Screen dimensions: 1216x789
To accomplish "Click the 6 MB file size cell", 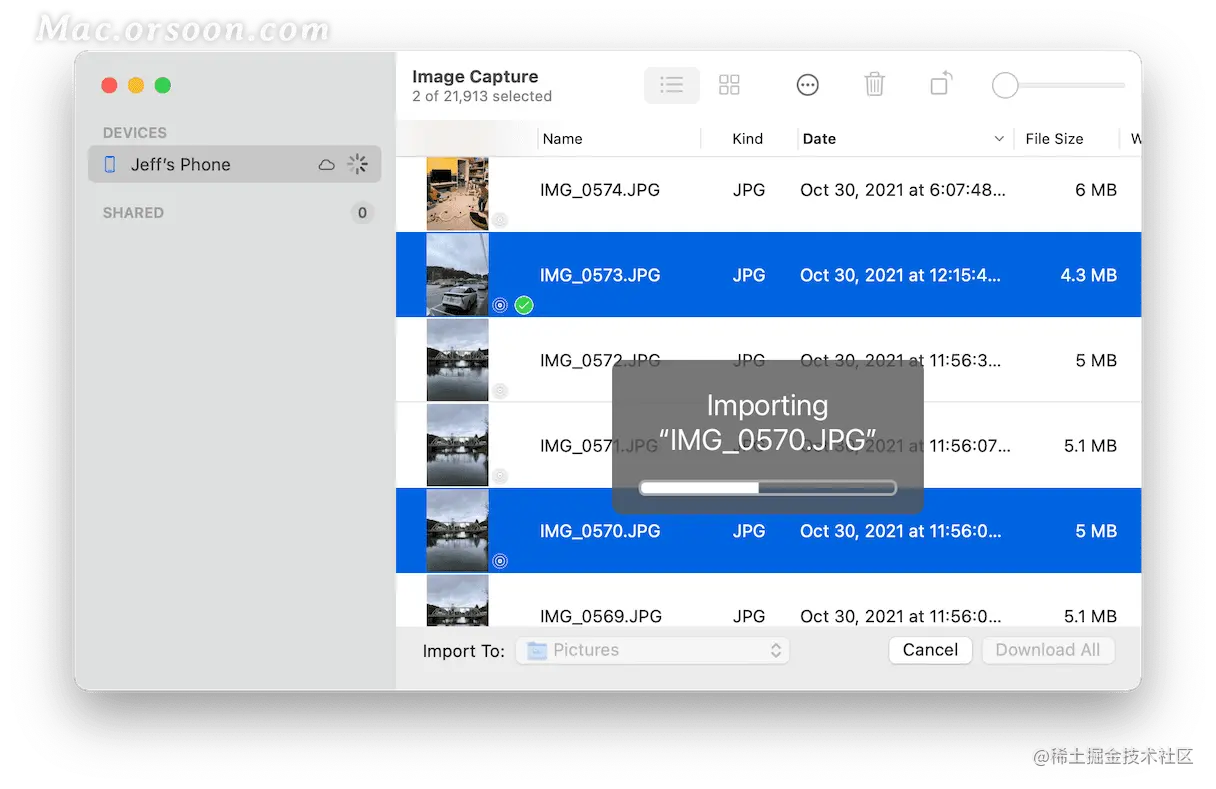I will (1096, 190).
